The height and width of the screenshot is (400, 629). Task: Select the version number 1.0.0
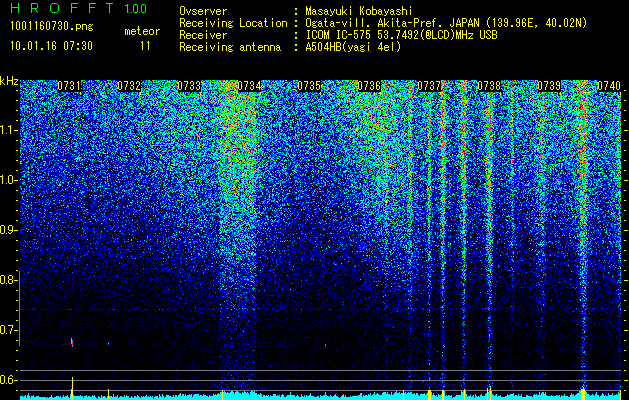(136, 8)
